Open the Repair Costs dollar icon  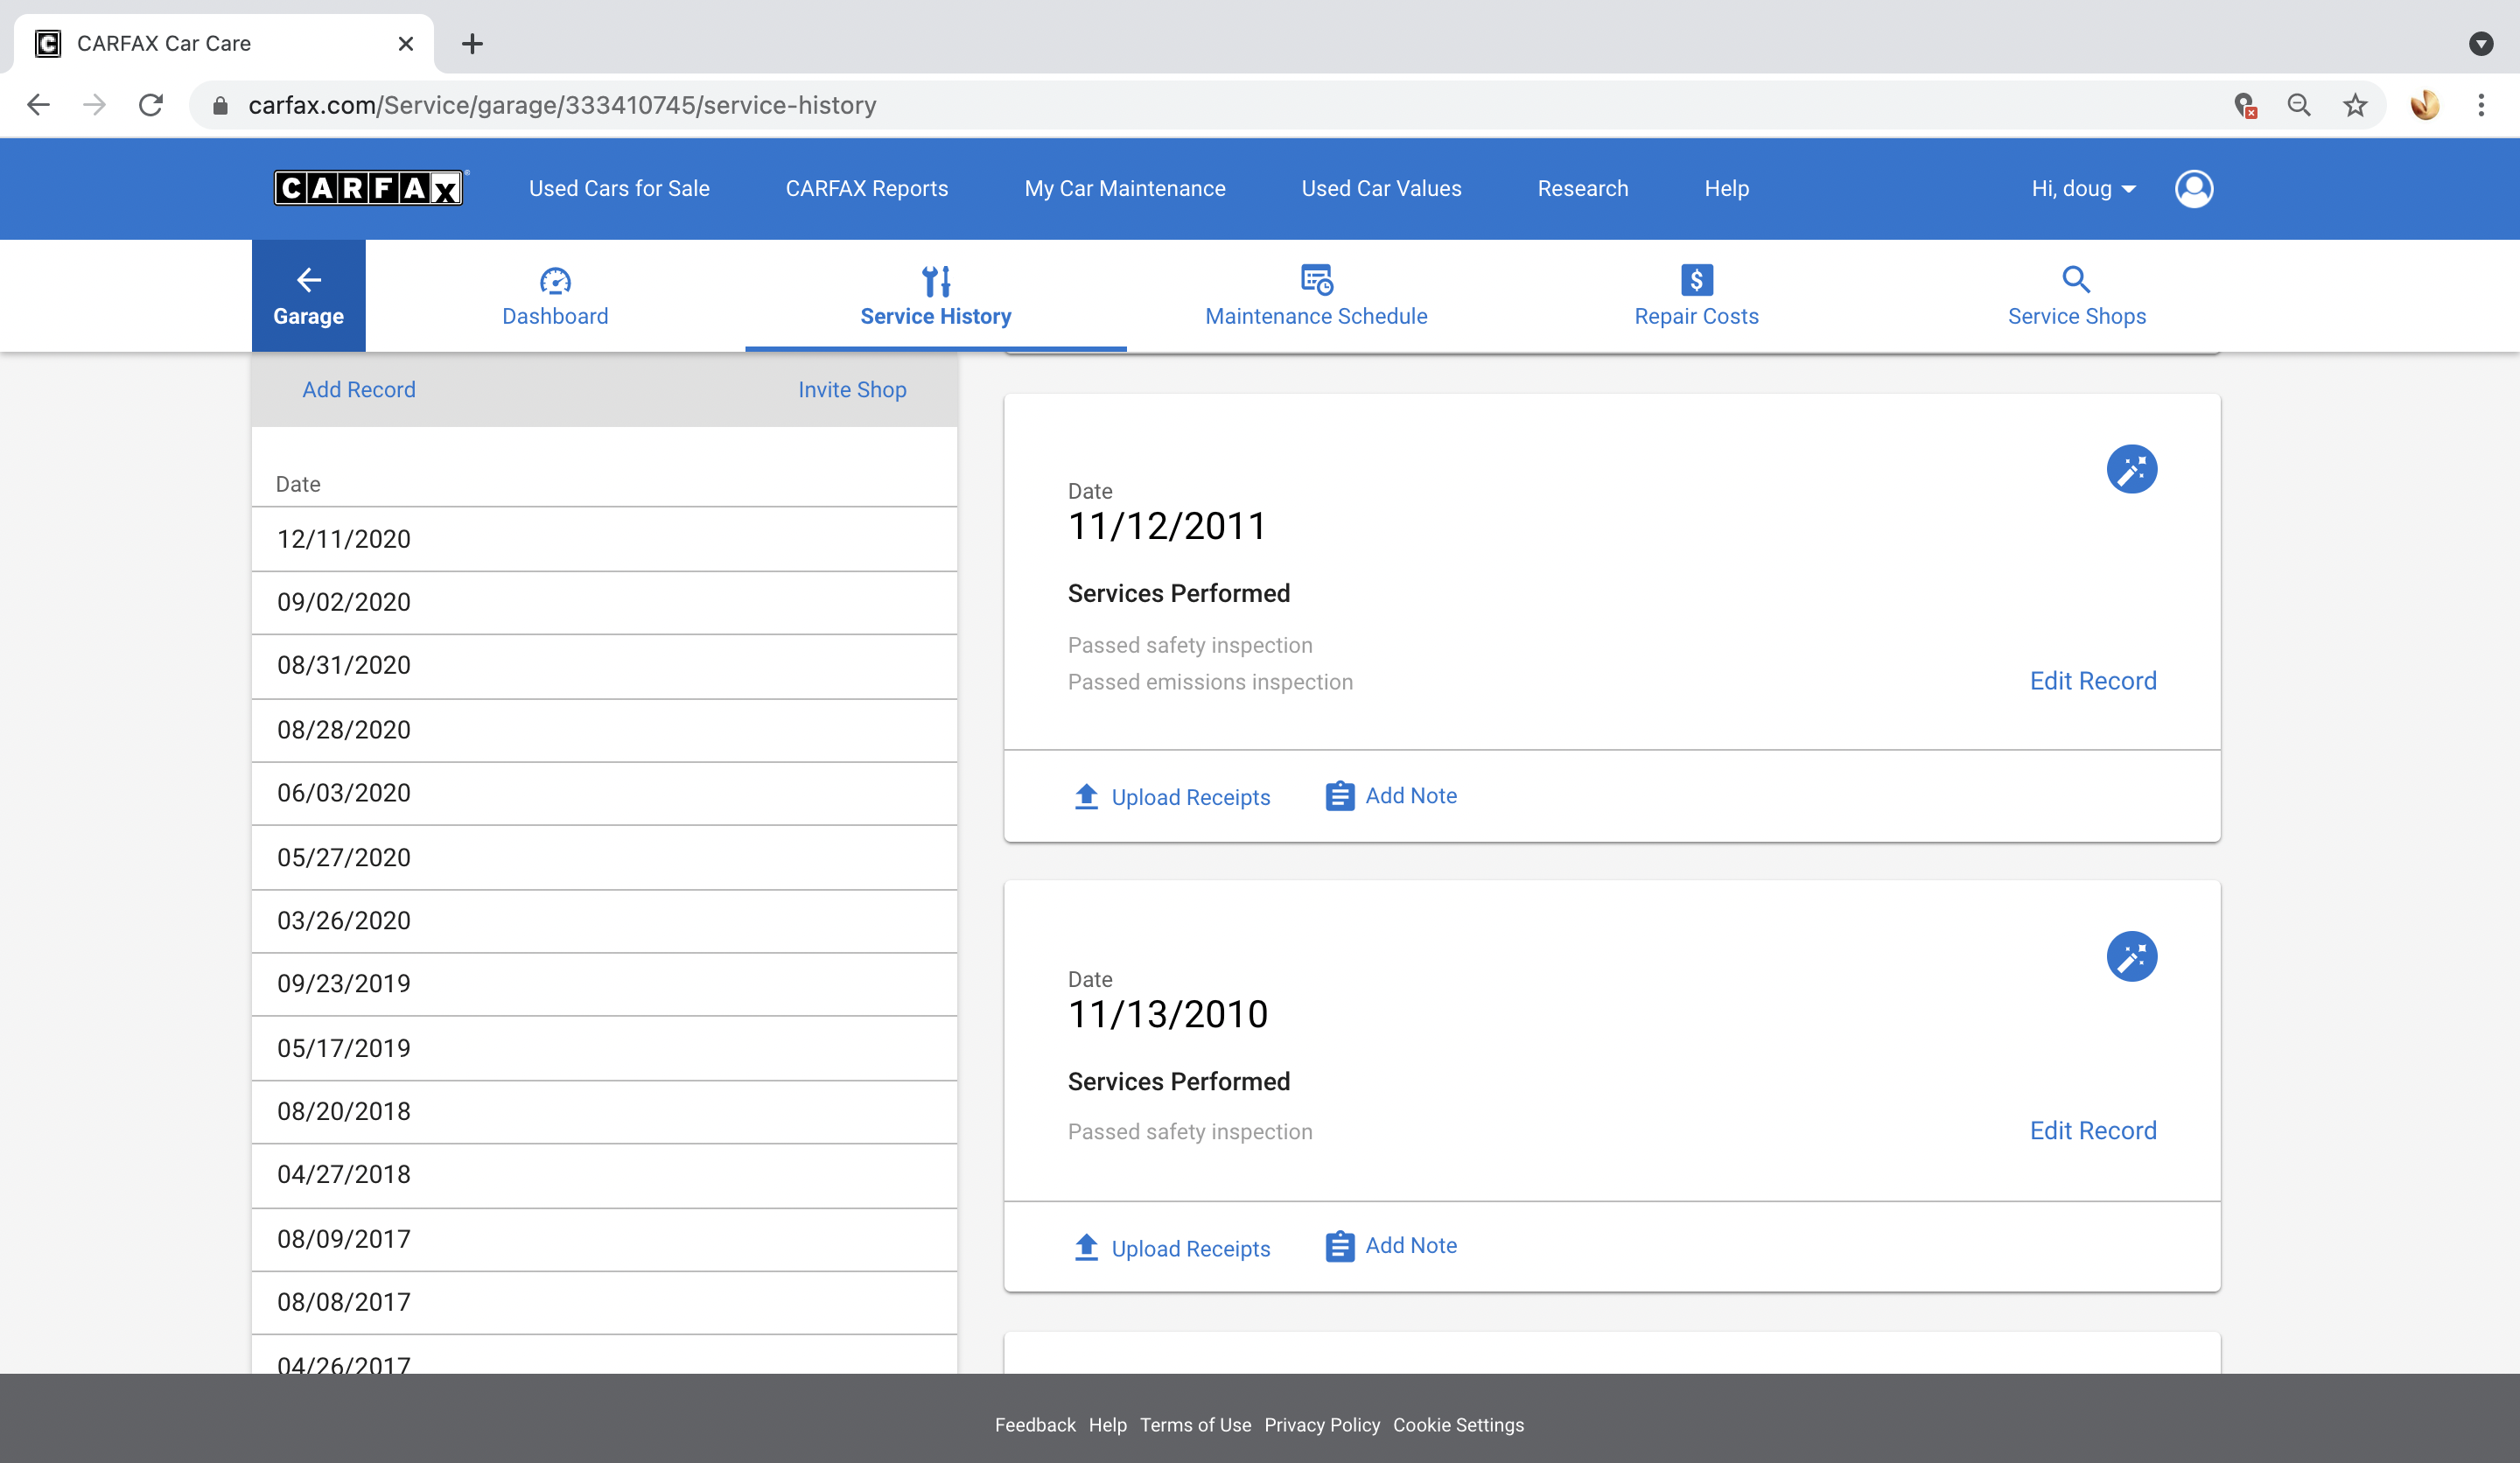coord(1696,280)
